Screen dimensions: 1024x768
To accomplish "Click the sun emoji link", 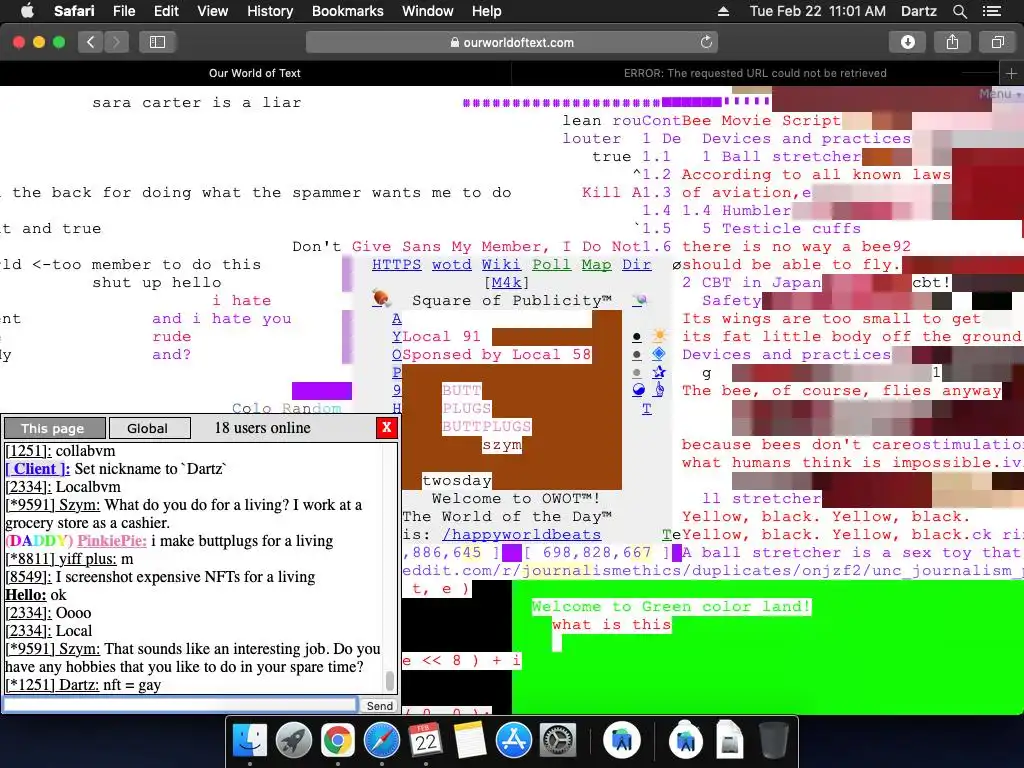I will coord(659,336).
